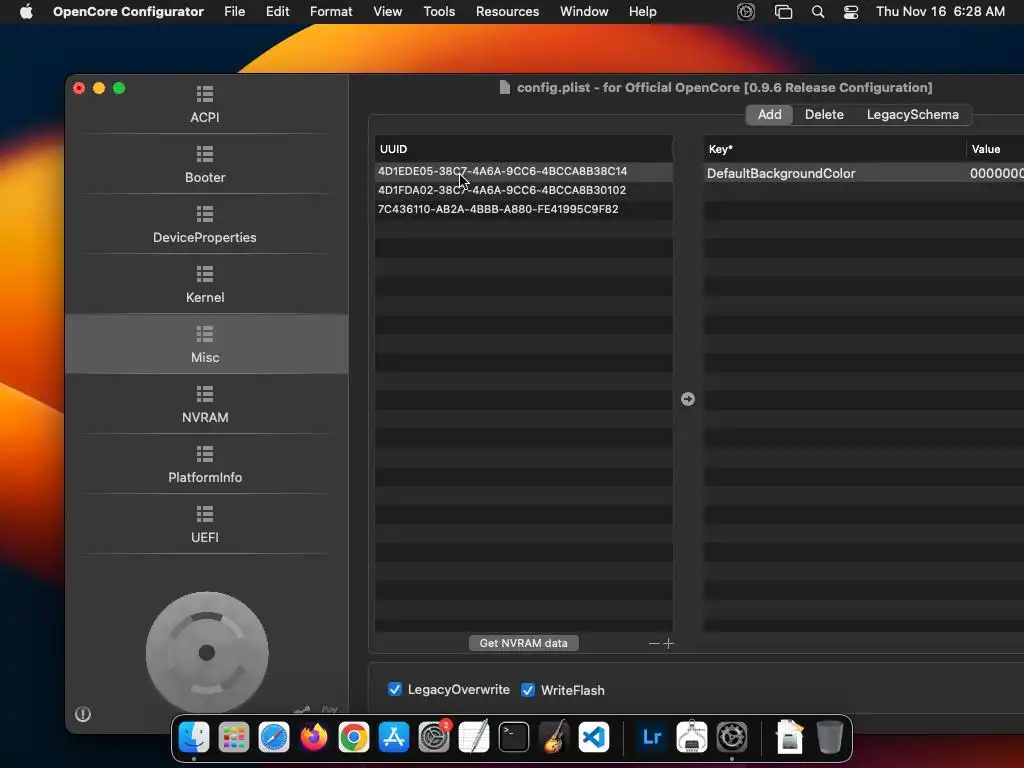Open the Edit menu
This screenshot has height=768, width=1024.
coord(278,12)
